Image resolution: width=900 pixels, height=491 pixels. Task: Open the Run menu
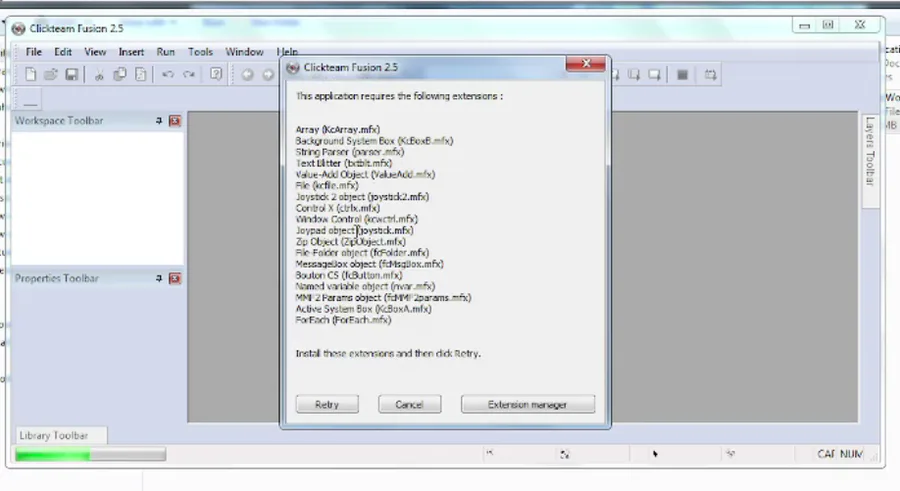click(x=166, y=52)
